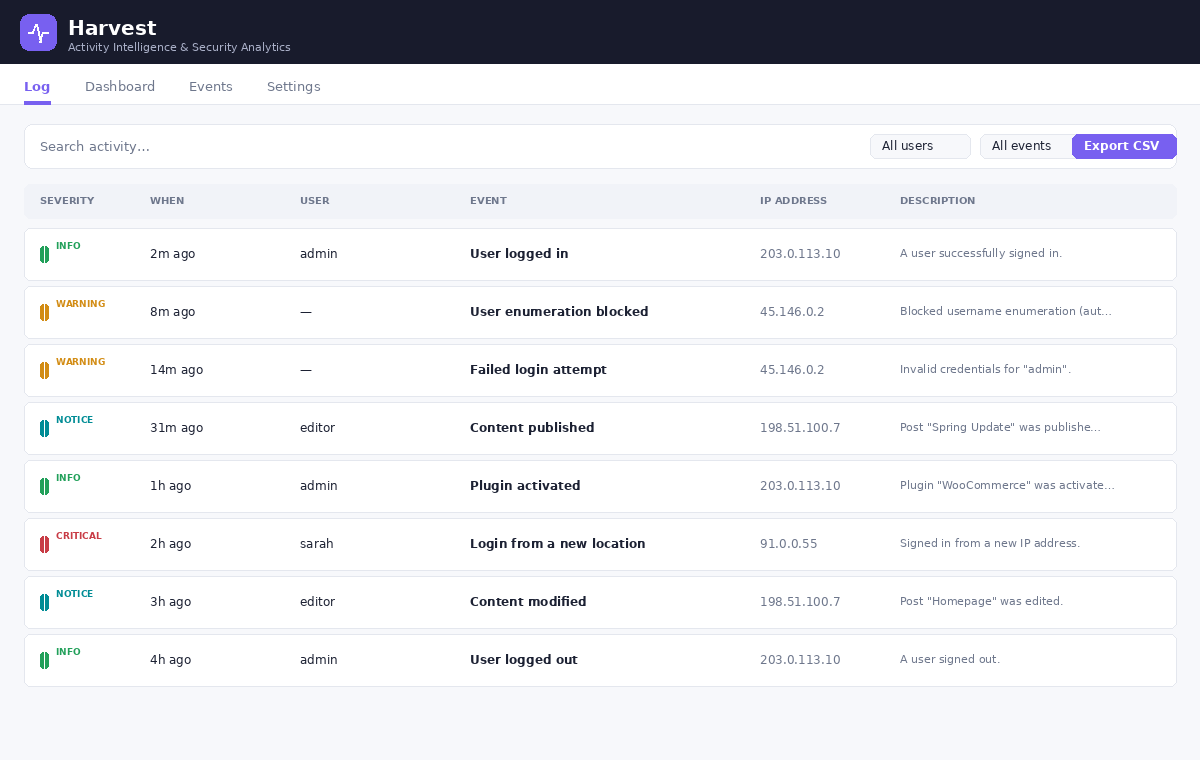The height and width of the screenshot is (760, 1200).
Task: Open the "Failed login attempt" event
Action: [538, 370]
